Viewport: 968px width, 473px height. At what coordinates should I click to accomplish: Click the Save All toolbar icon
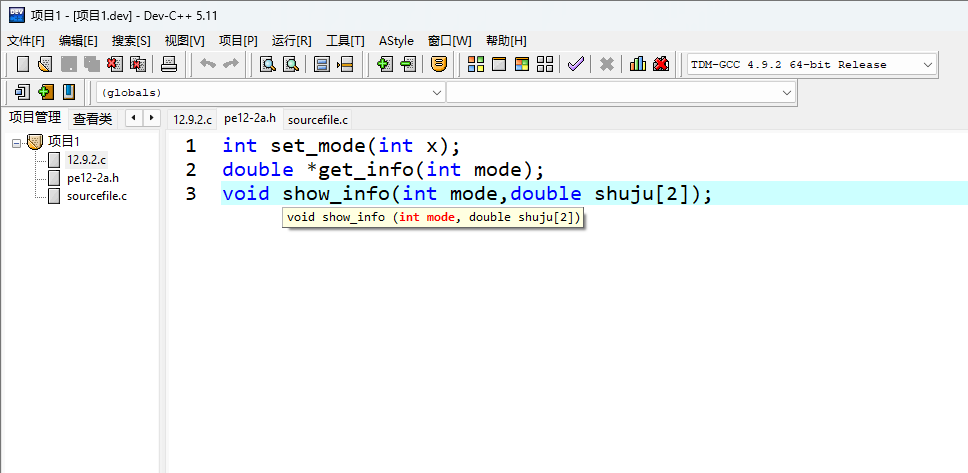click(92, 64)
